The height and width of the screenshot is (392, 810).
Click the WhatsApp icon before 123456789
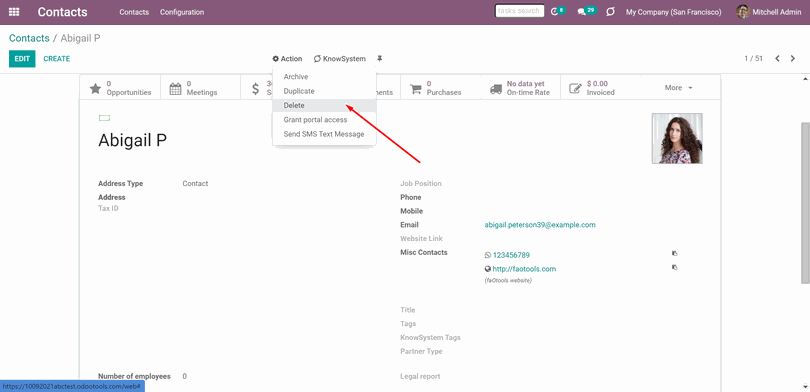488,255
